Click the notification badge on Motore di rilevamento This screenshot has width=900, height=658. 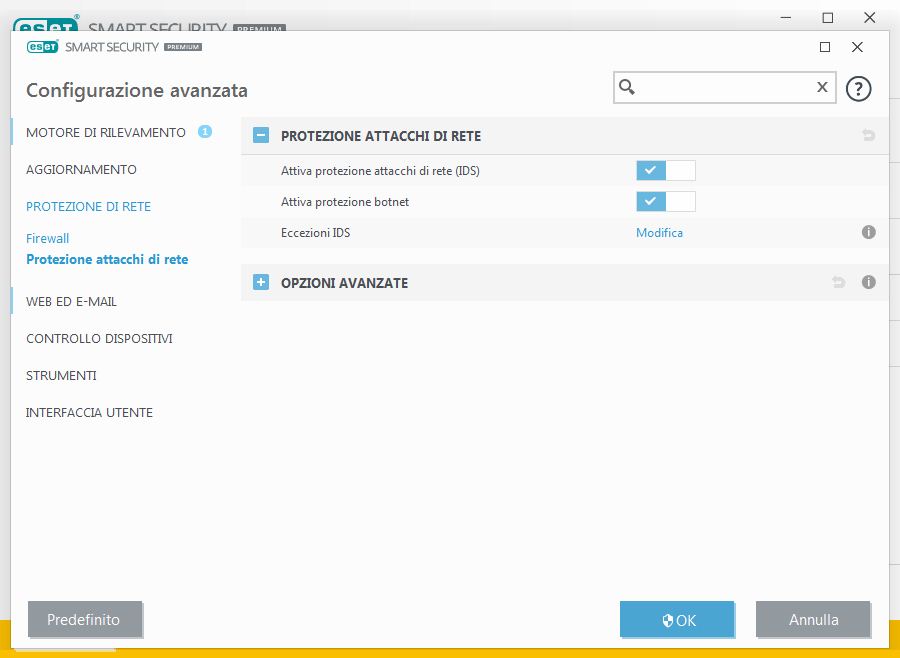coord(205,132)
